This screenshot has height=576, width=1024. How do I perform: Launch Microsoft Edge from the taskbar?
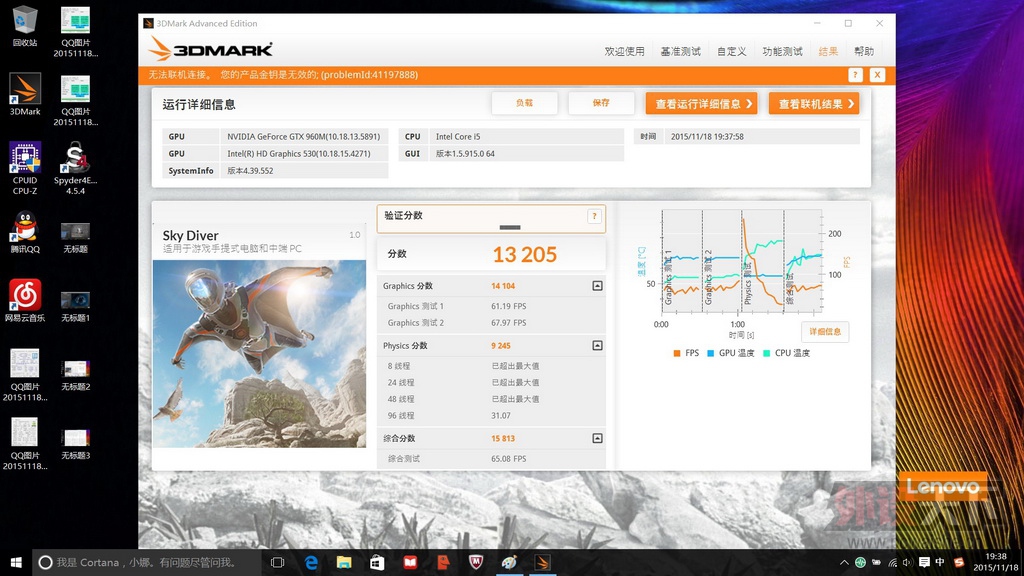click(311, 562)
